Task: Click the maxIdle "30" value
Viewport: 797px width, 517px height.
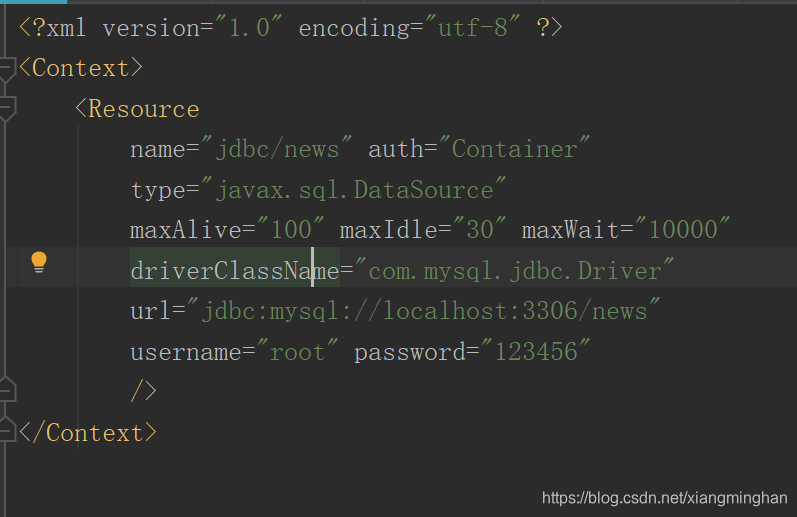Action: pyautogui.click(x=479, y=229)
